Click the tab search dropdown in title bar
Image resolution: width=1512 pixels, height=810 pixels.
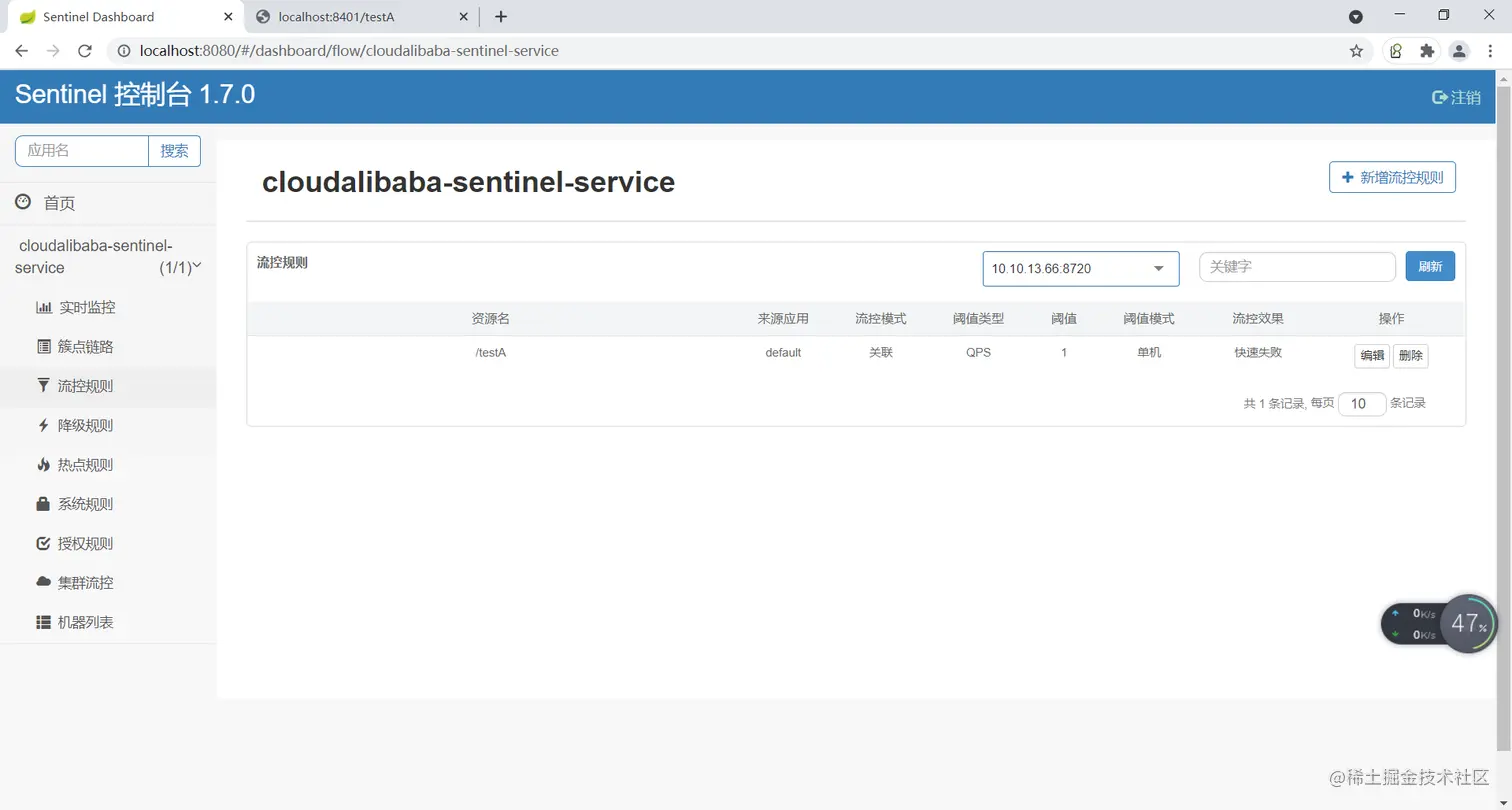(1356, 17)
